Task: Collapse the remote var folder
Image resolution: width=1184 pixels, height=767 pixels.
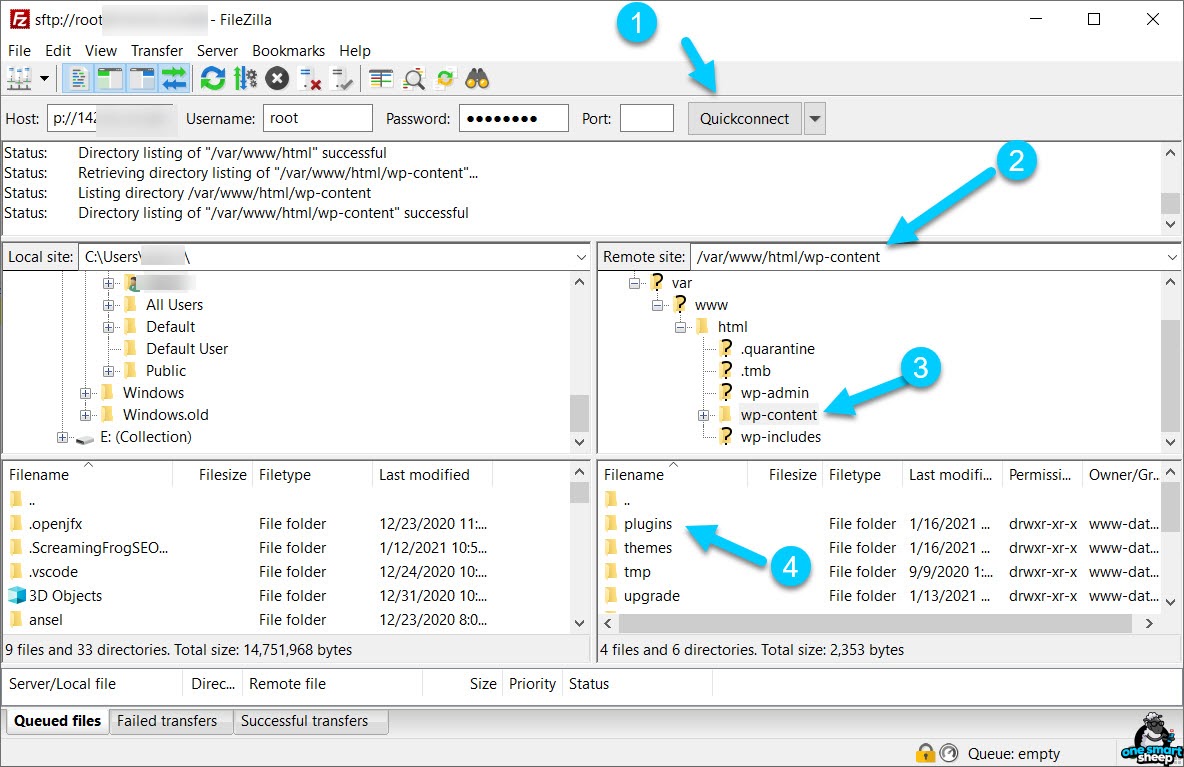Action: [x=634, y=283]
